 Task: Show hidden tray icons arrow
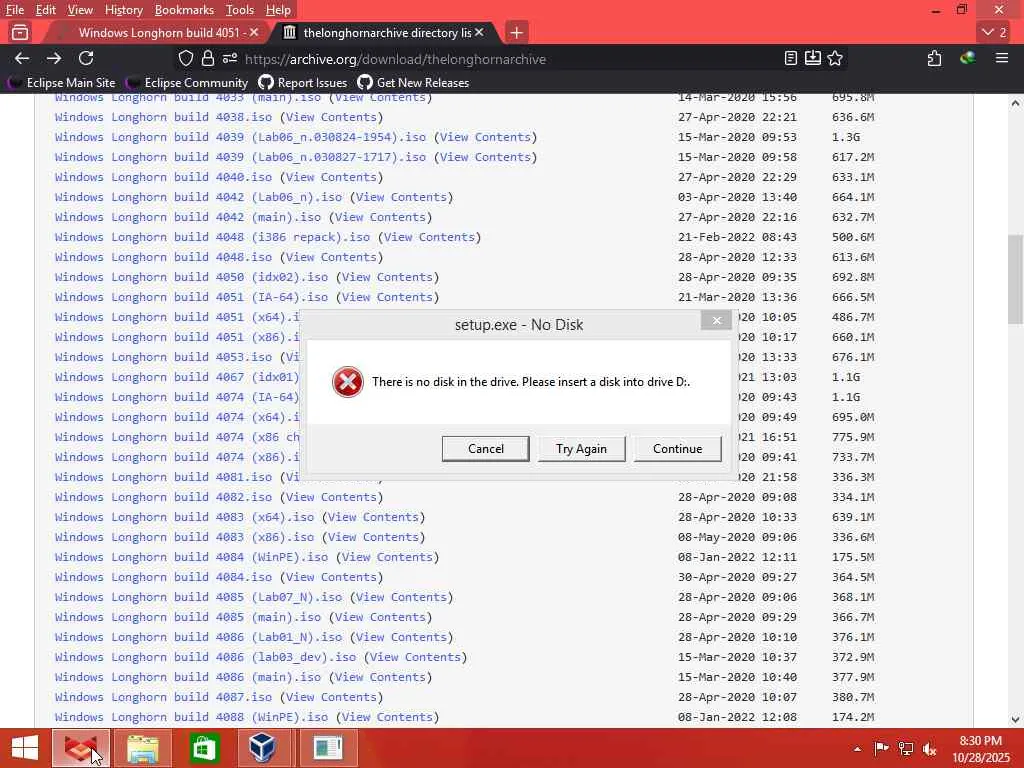pos(857,748)
